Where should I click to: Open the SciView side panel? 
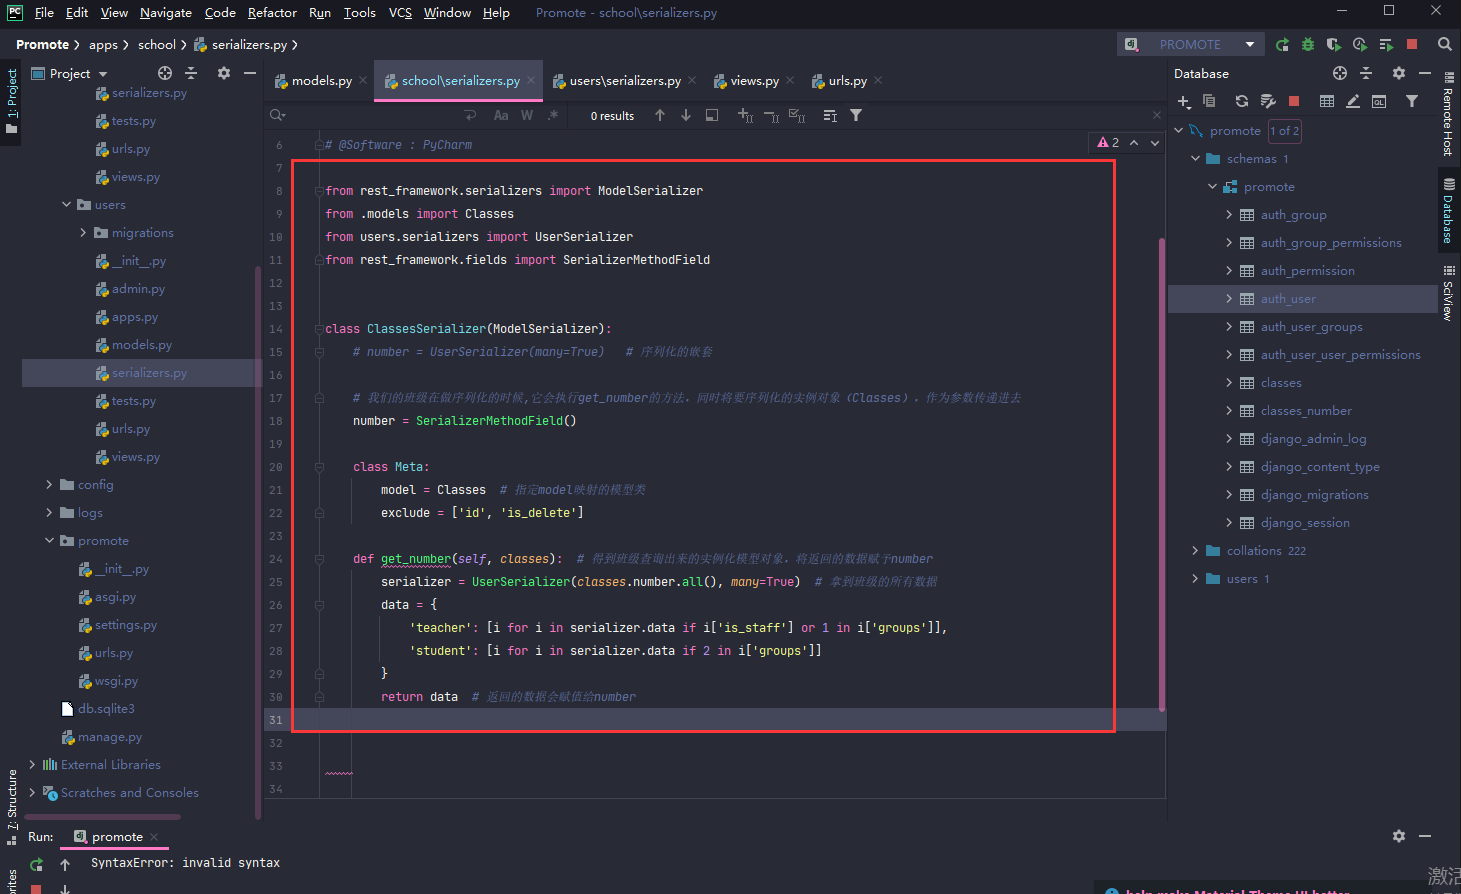[1448, 293]
